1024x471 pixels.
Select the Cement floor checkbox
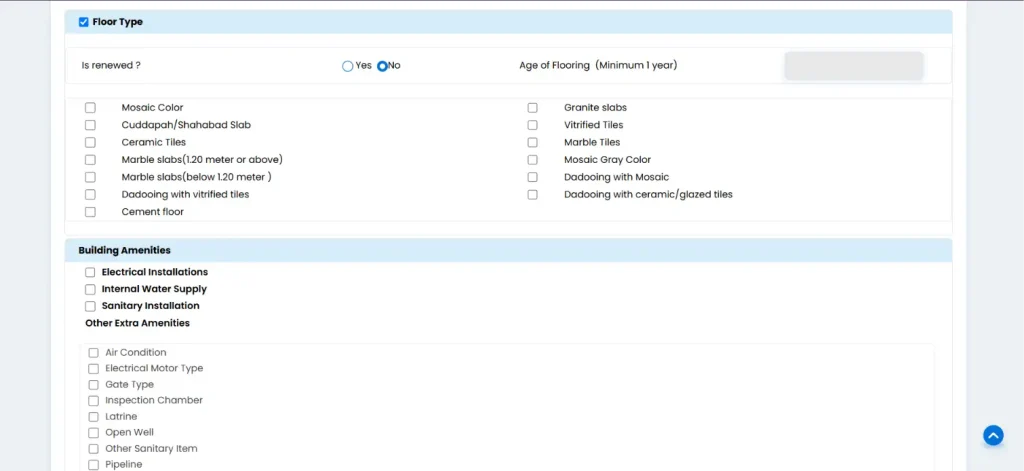click(90, 212)
